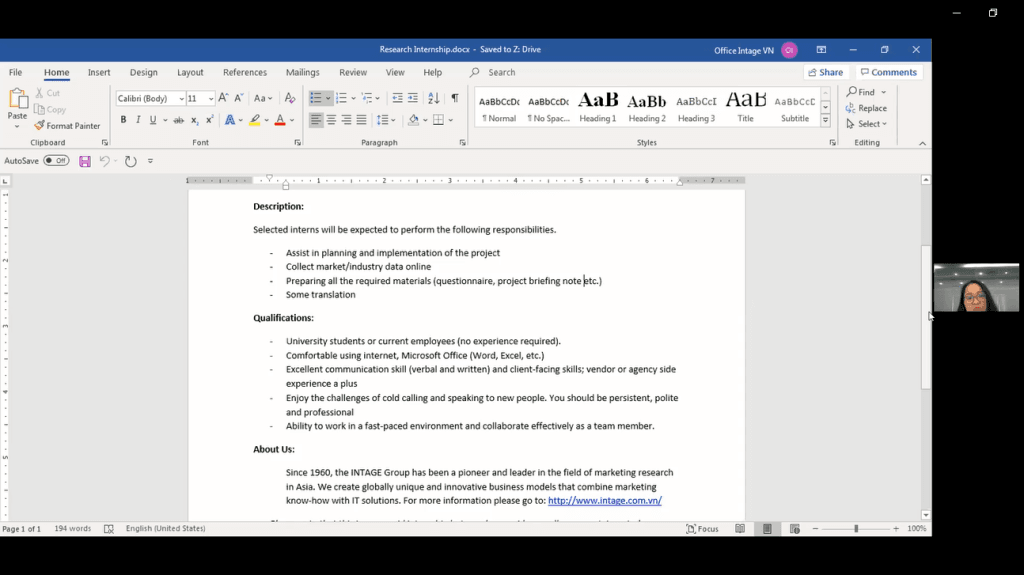Click the red font color button
The height and width of the screenshot is (575, 1024).
[280, 120]
